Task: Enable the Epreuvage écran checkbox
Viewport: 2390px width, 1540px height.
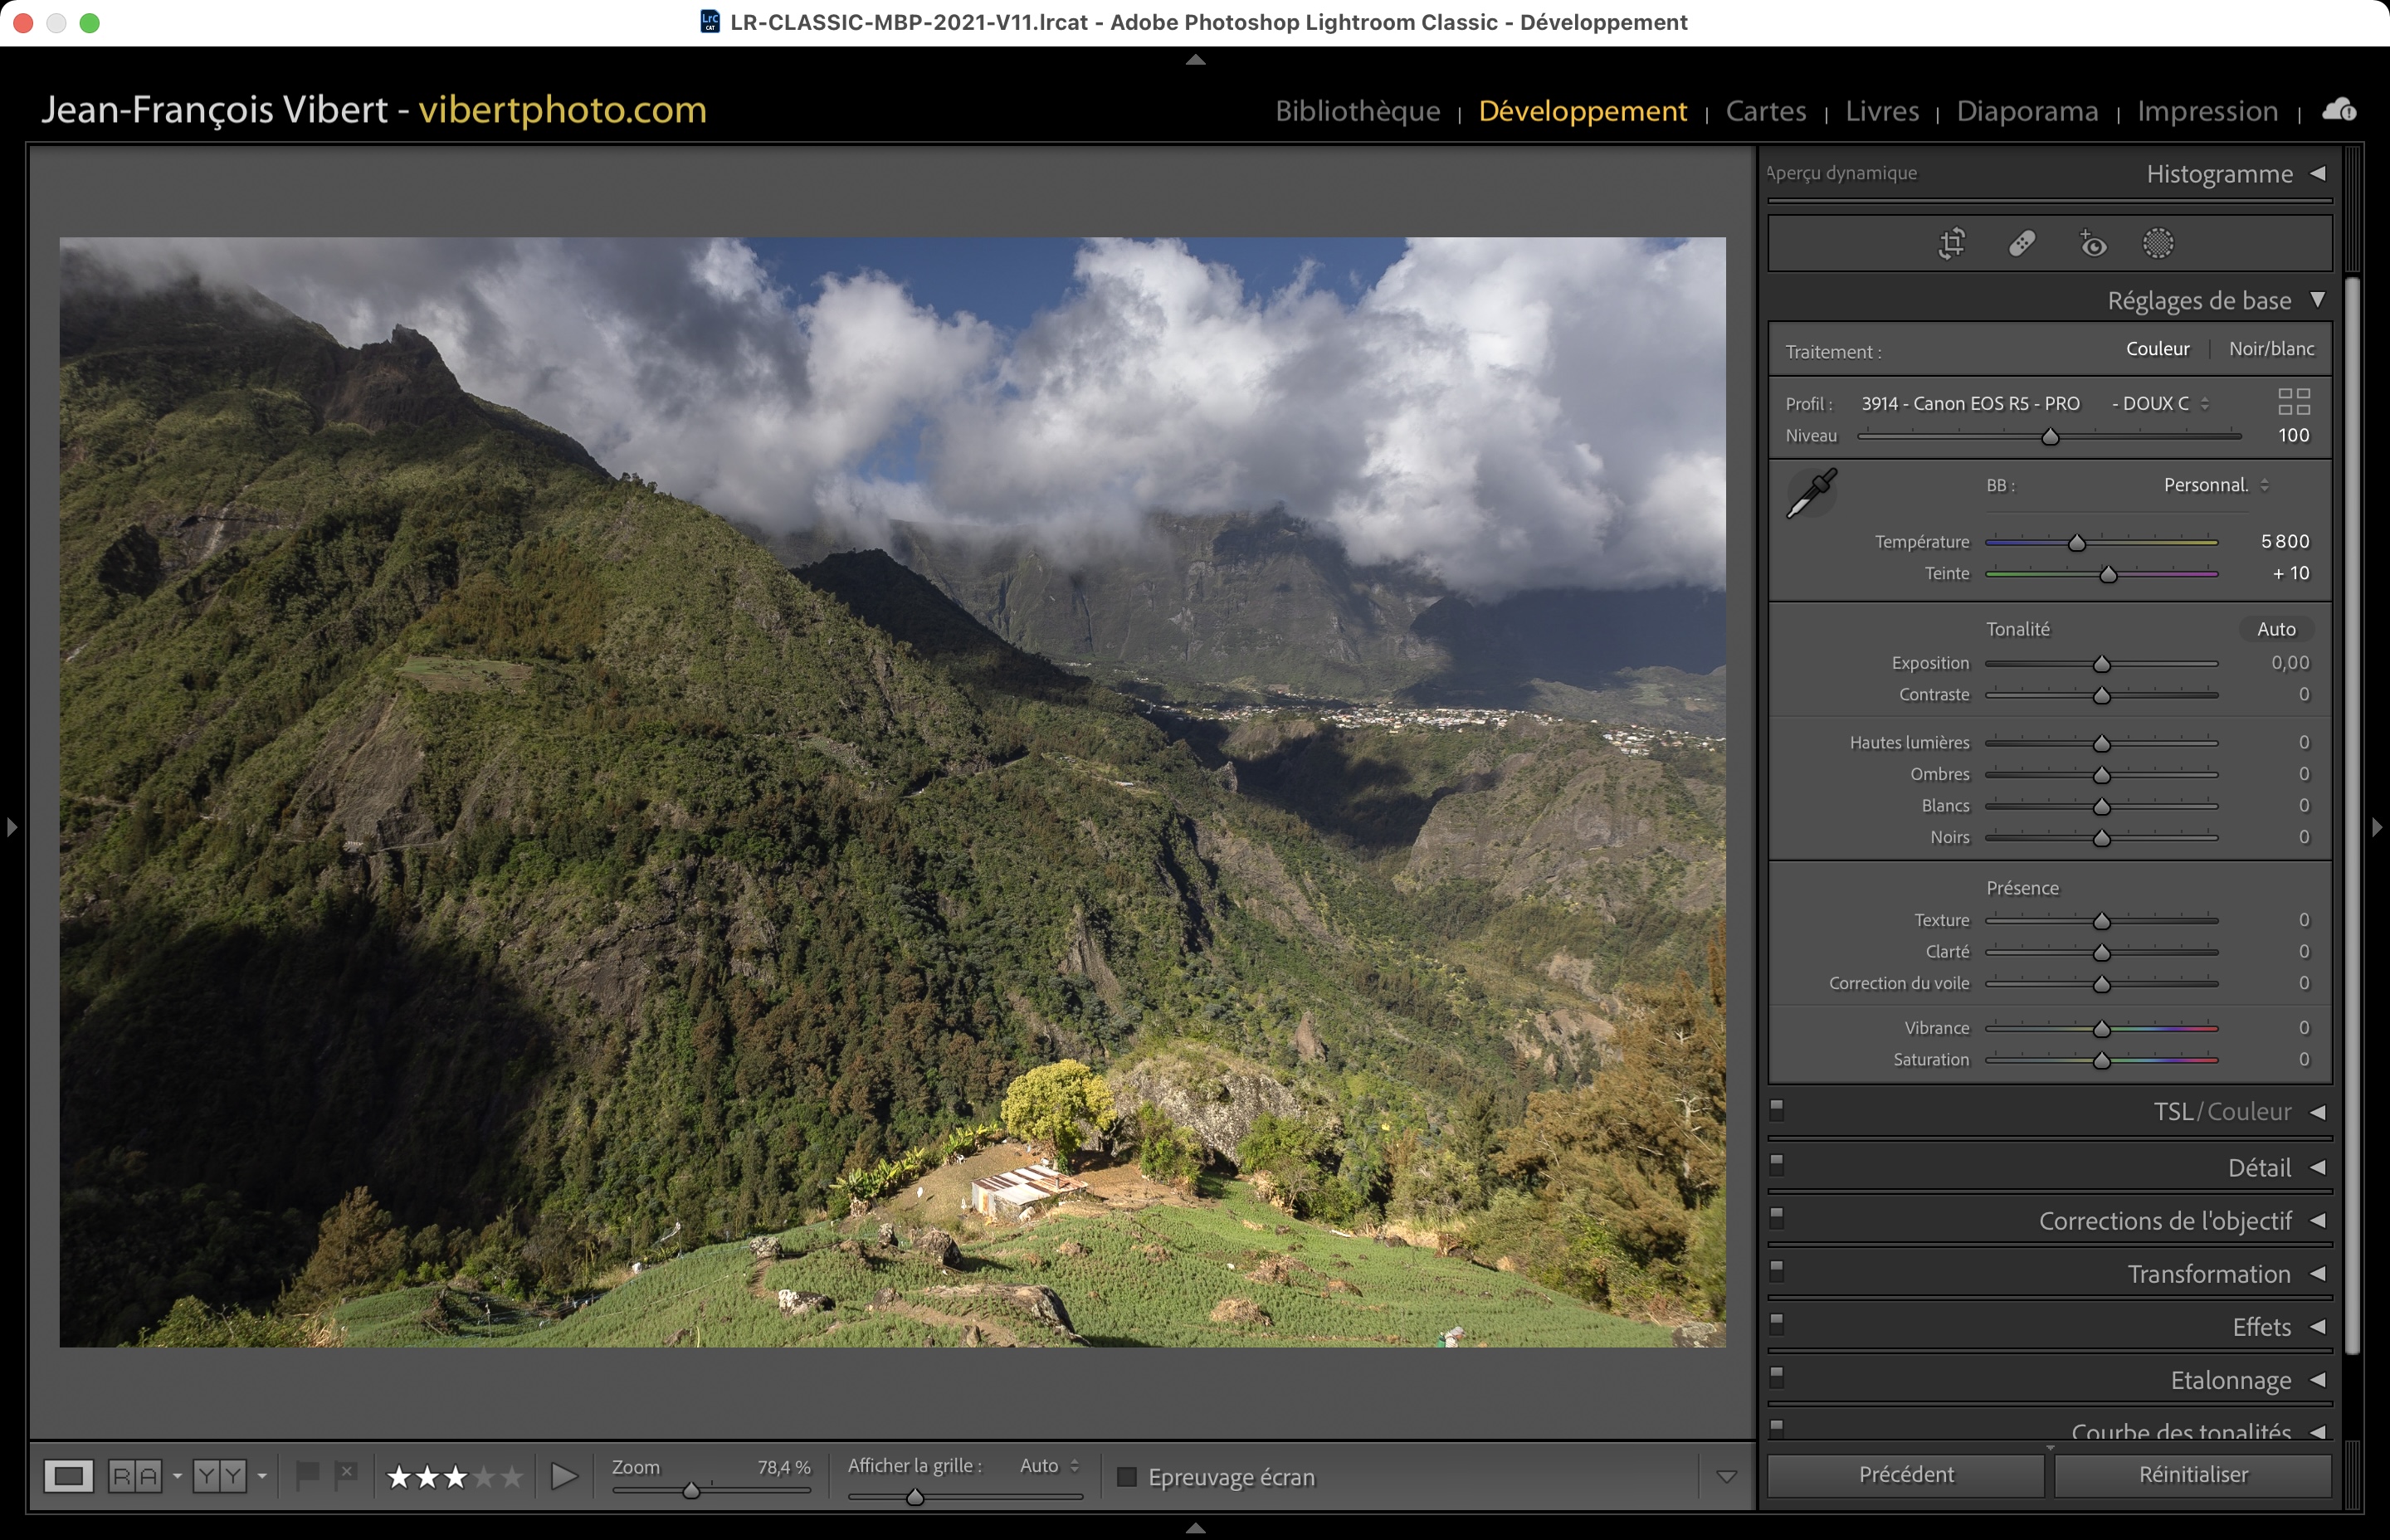Action: click(x=1126, y=1477)
